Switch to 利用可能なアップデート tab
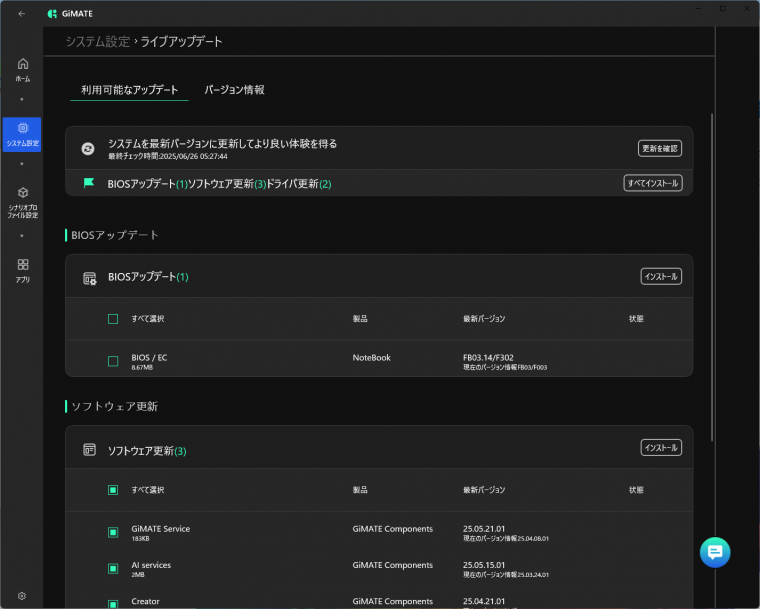 click(129, 90)
